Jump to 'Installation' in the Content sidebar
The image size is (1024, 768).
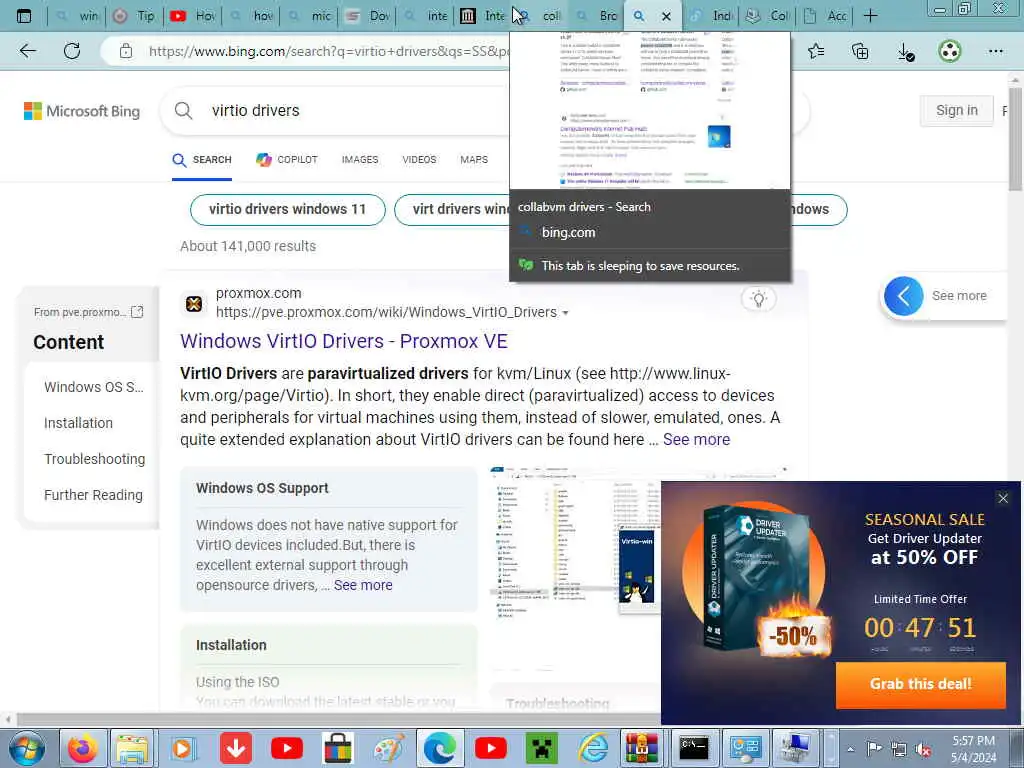[78, 423]
